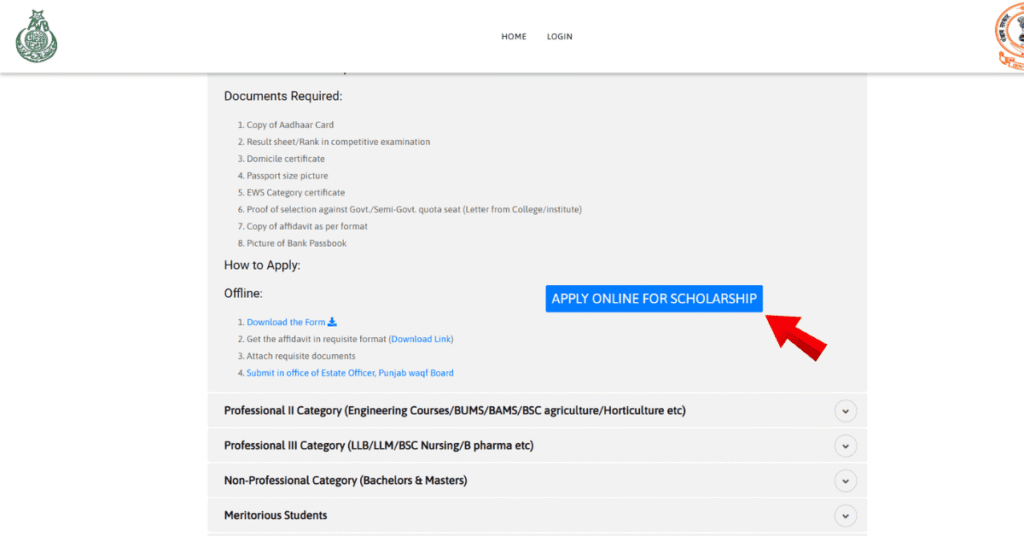Image resolution: width=1024 pixels, height=536 pixels.
Task: Select the EWS Category certificate item
Action: pyautogui.click(x=296, y=193)
